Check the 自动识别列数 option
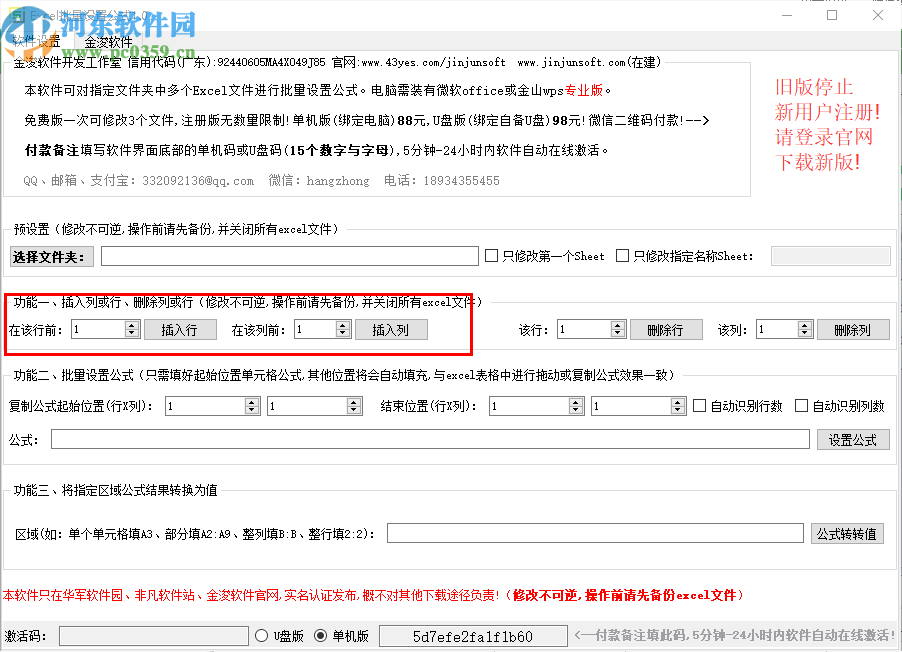The width and height of the screenshot is (902, 652). (x=800, y=405)
